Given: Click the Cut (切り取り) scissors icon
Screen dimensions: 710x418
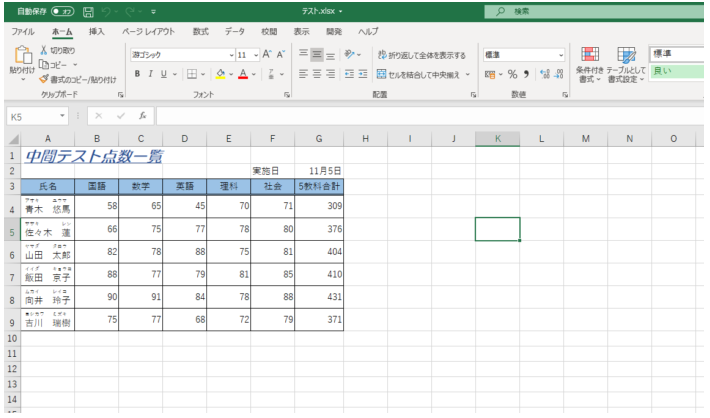Looking at the screenshot, I should (x=44, y=52).
